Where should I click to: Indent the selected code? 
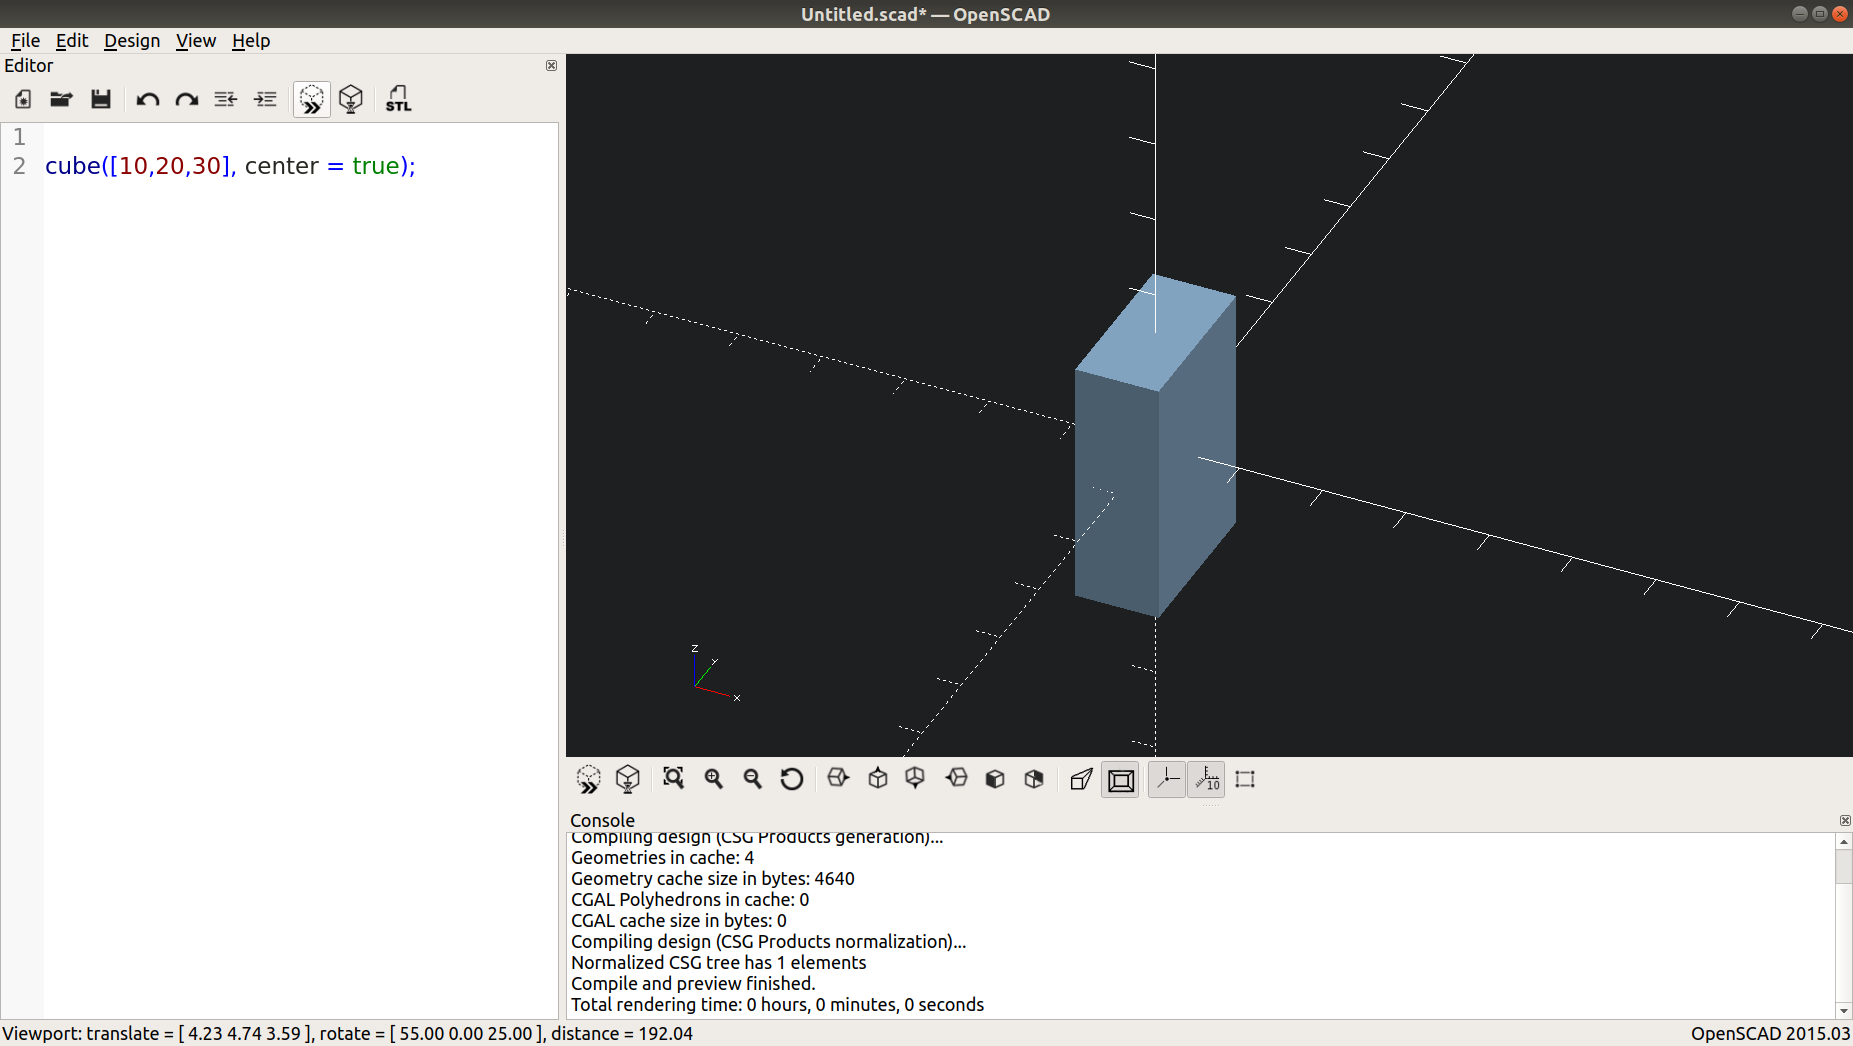(265, 99)
